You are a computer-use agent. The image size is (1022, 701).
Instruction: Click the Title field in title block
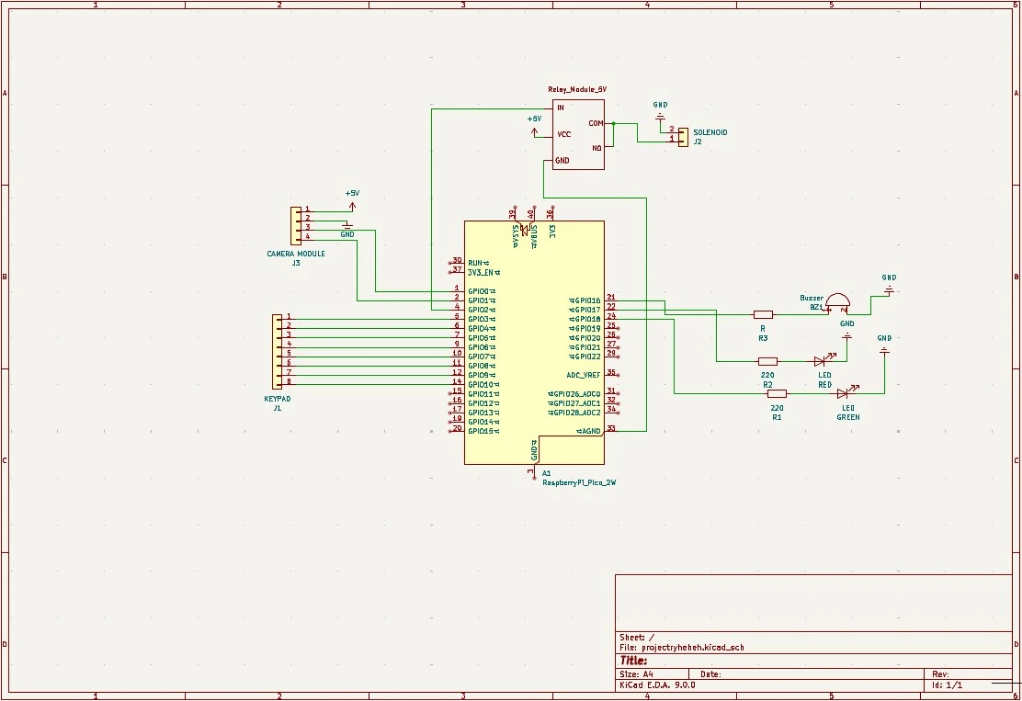(813, 661)
